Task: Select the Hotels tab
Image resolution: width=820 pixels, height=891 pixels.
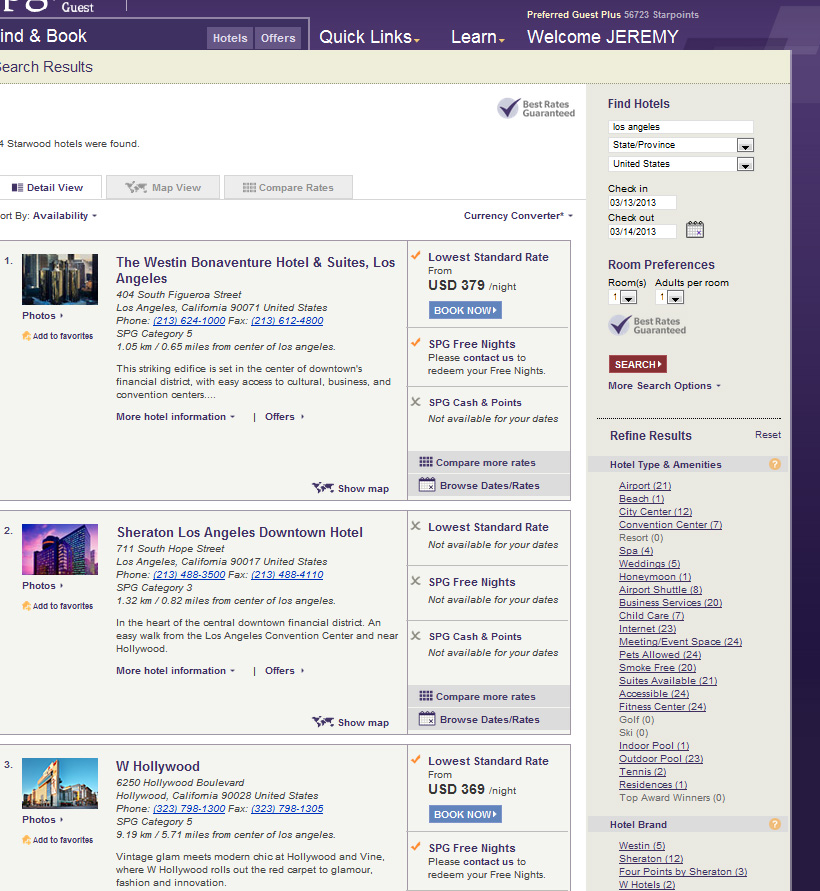Action: point(230,38)
